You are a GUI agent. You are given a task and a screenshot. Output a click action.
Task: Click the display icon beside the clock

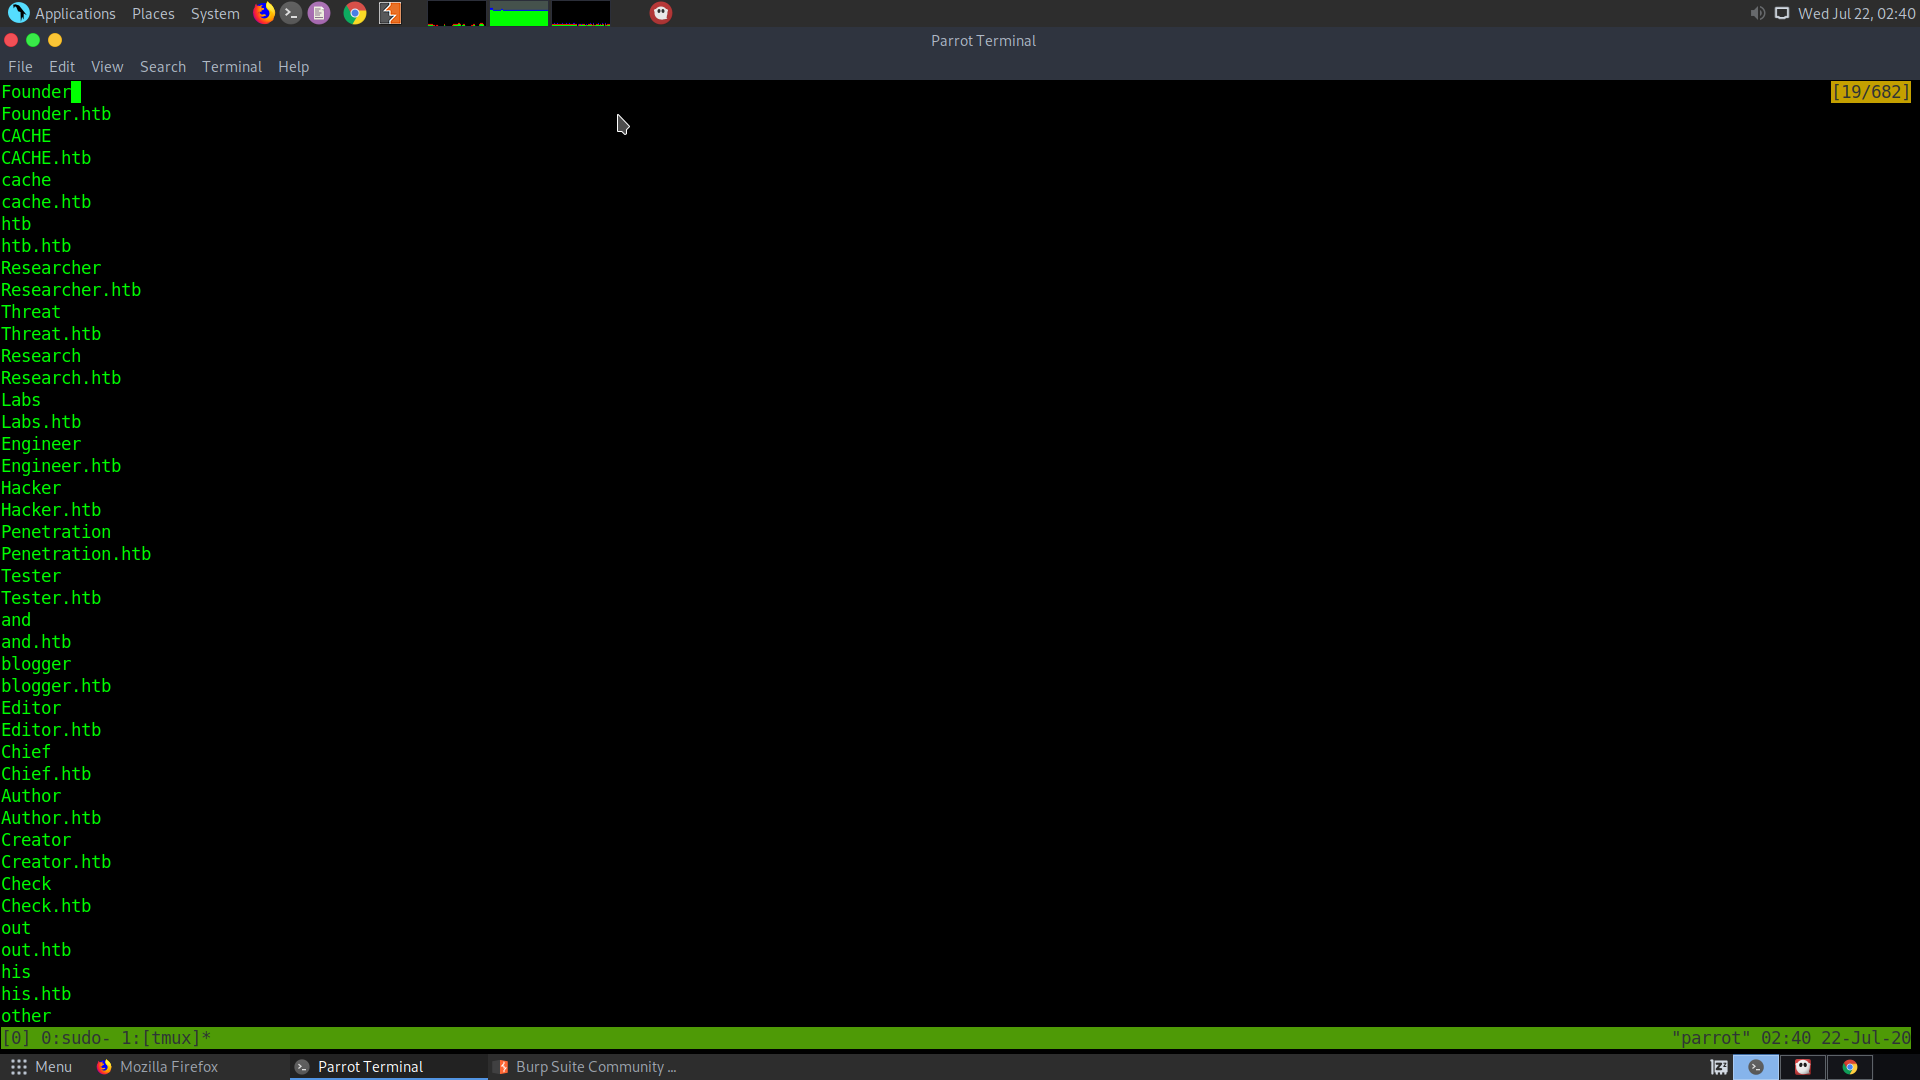pos(1782,13)
